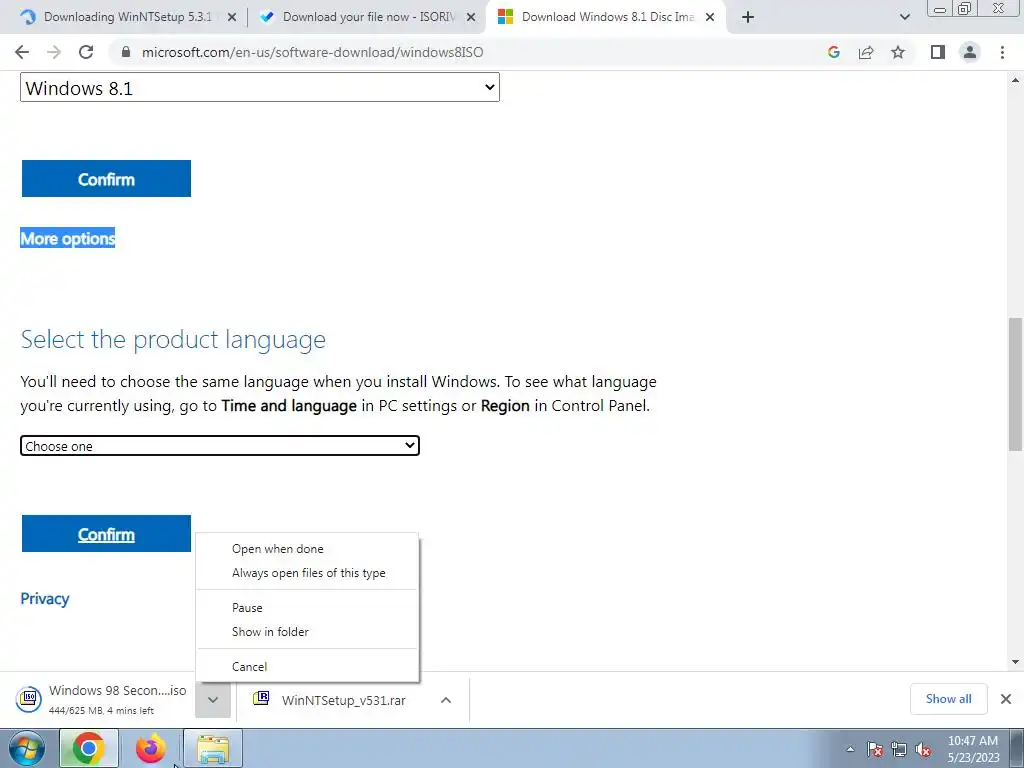The image size is (1024, 768).
Task: Click the page scrollbar thumb
Action: (x=1015, y=383)
